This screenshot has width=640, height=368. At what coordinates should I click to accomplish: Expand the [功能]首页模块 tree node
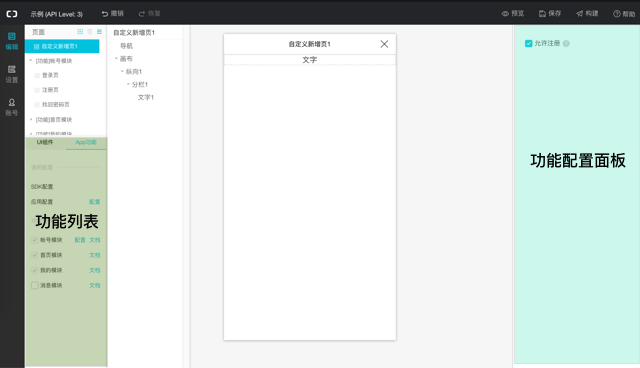31,119
